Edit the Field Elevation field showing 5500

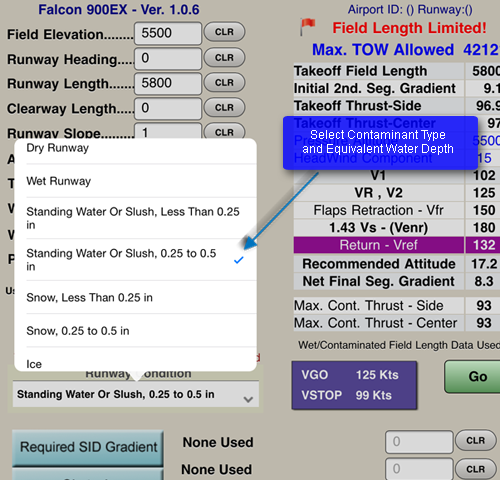168,33
